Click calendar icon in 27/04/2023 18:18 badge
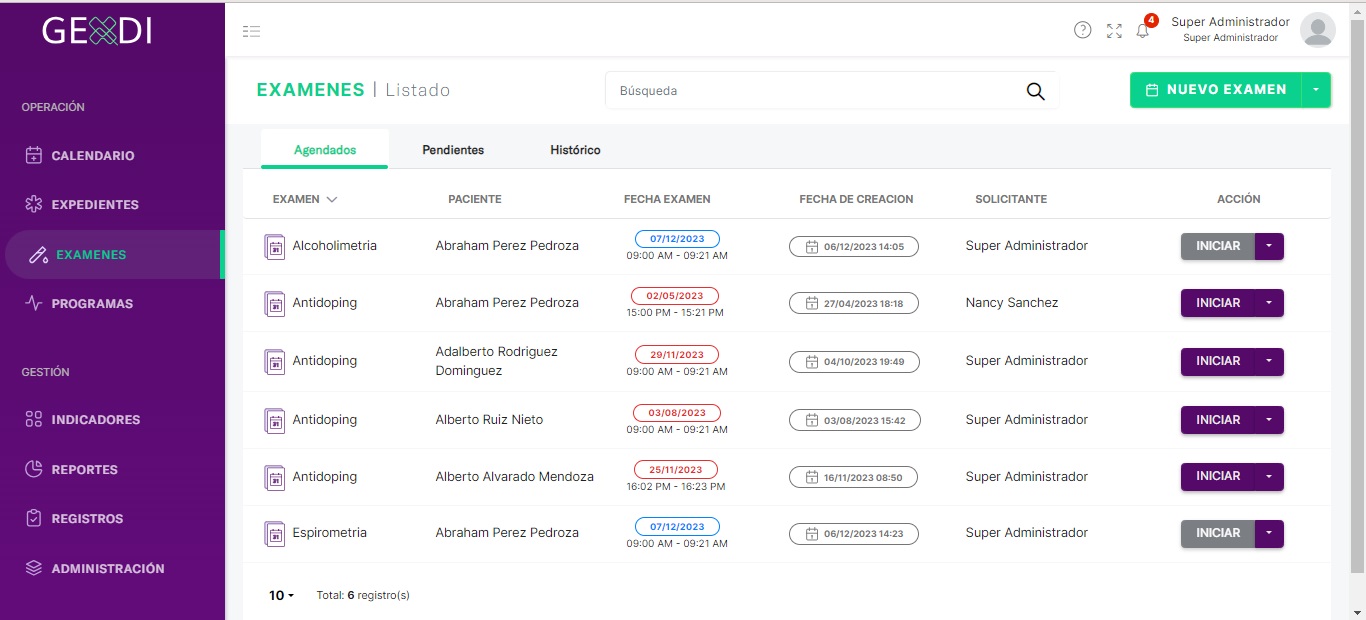Viewport: 1366px width, 620px height. point(812,303)
